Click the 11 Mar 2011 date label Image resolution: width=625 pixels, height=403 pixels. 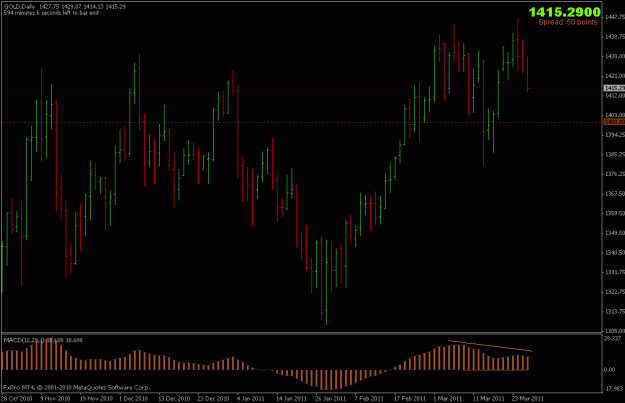pos(488,398)
